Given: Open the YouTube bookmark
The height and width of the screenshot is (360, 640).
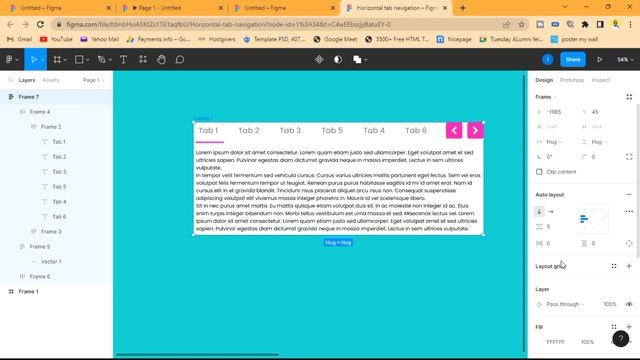Looking at the screenshot, I should click(x=56, y=39).
